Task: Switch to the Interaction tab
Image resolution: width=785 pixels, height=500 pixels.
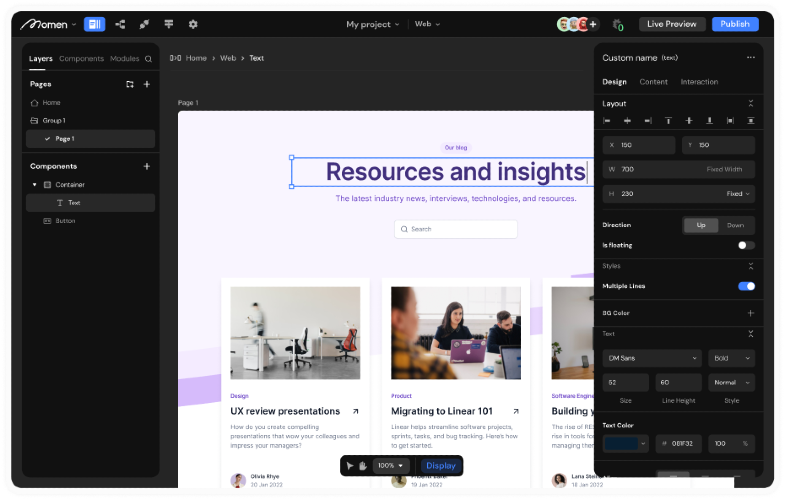Action: click(699, 82)
